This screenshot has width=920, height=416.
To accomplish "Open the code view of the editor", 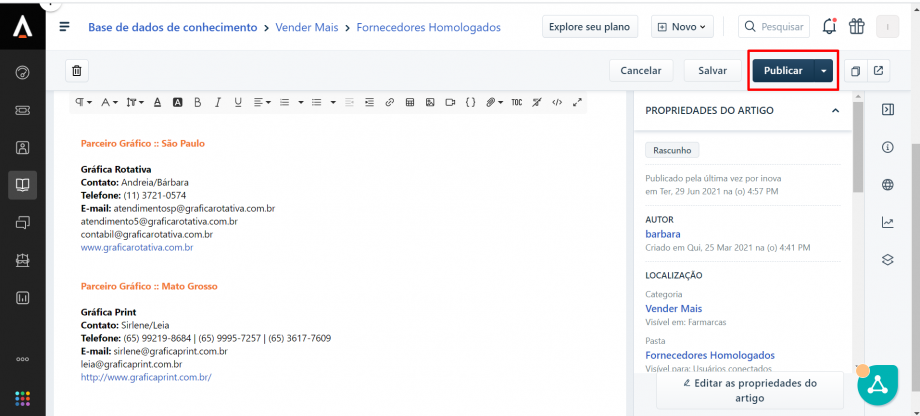I will tap(557, 102).
